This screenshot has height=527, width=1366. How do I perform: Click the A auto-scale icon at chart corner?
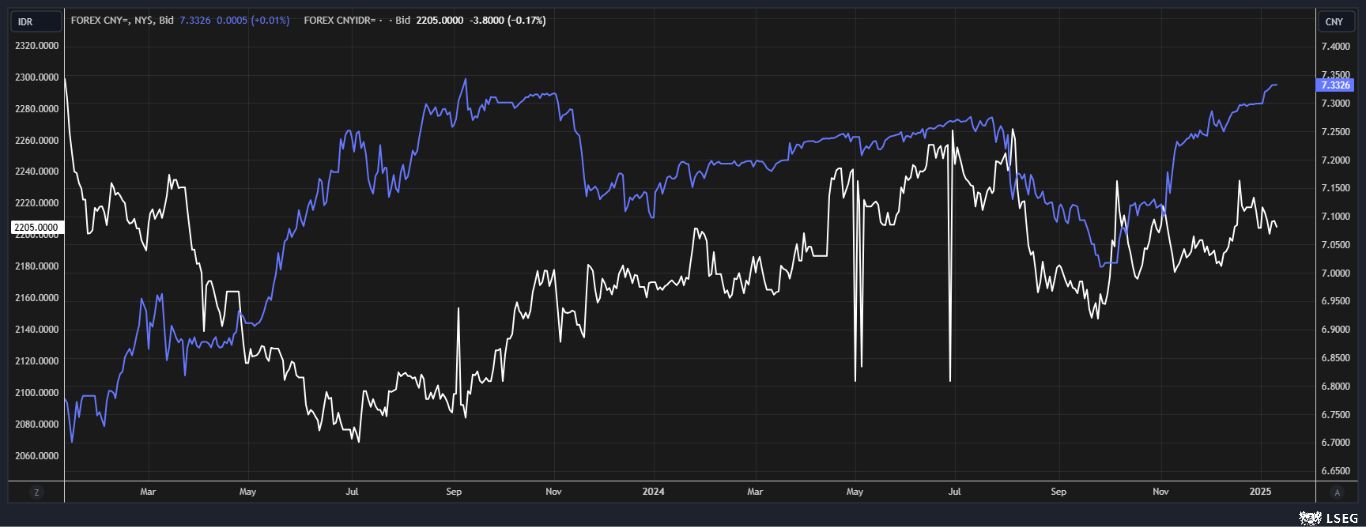[x=1337, y=492]
